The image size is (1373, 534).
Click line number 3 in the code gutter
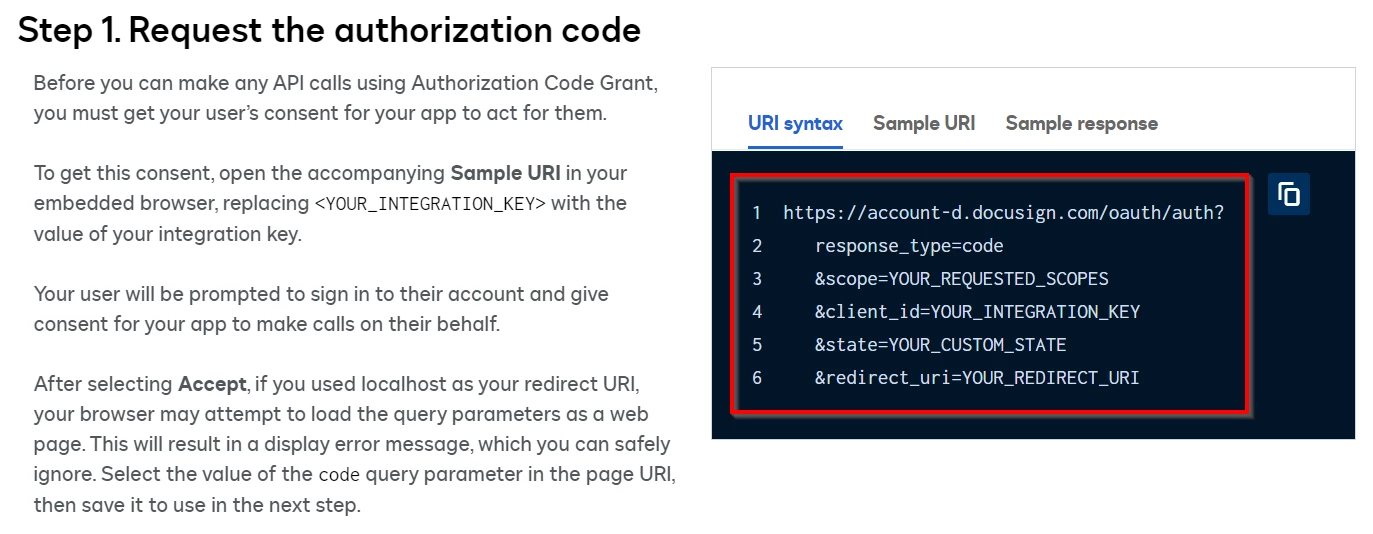757,279
